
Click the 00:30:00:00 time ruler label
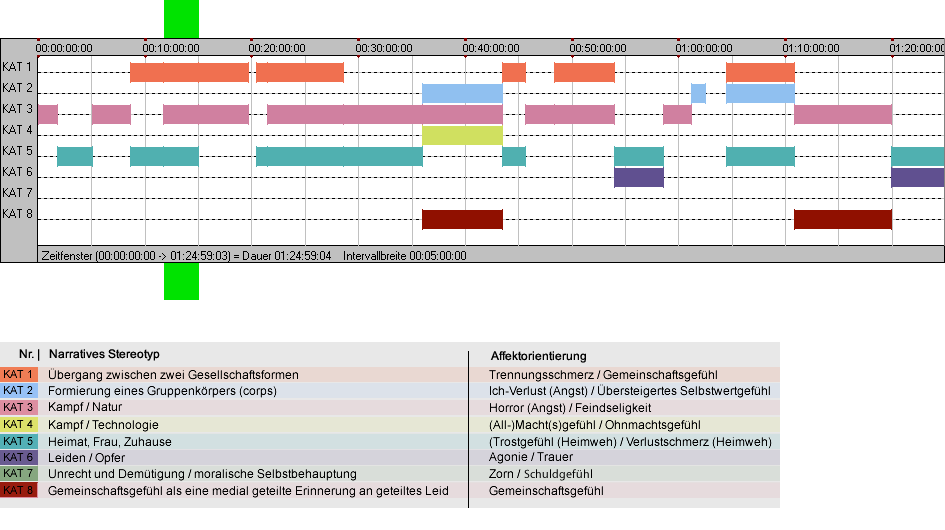384,48
